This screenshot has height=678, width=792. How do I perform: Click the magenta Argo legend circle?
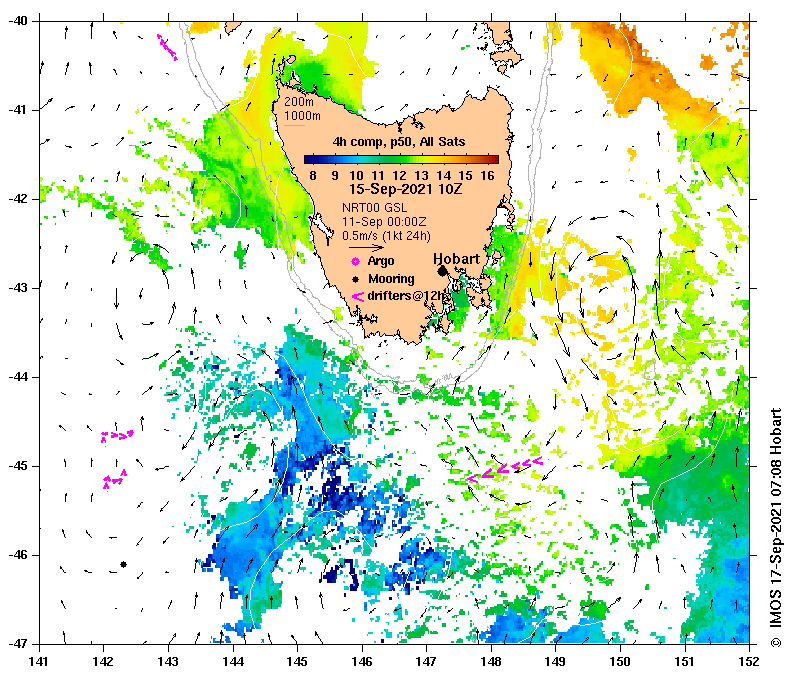356,261
